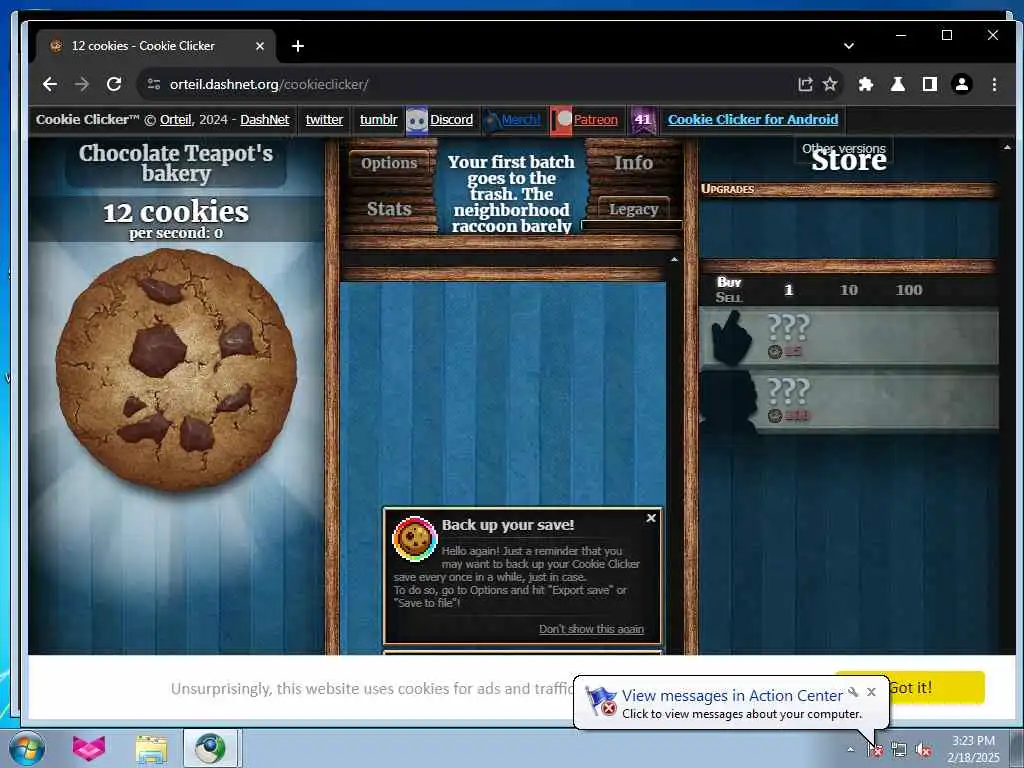Open DashNet link
Viewport: 1024px width, 768px height.
[x=264, y=120]
